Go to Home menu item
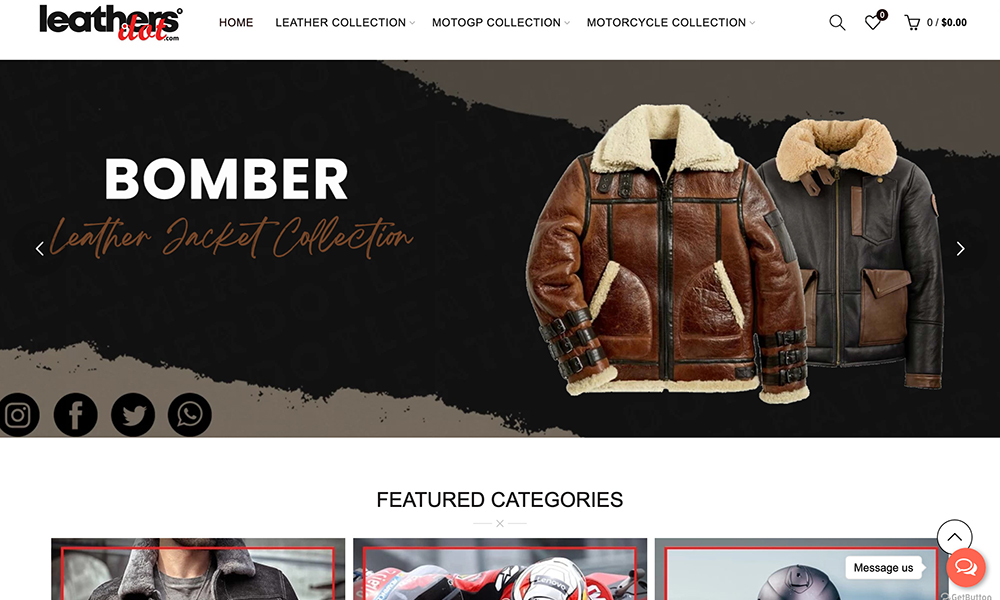Viewport: 1000px width, 600px height. tap(236, 23)
